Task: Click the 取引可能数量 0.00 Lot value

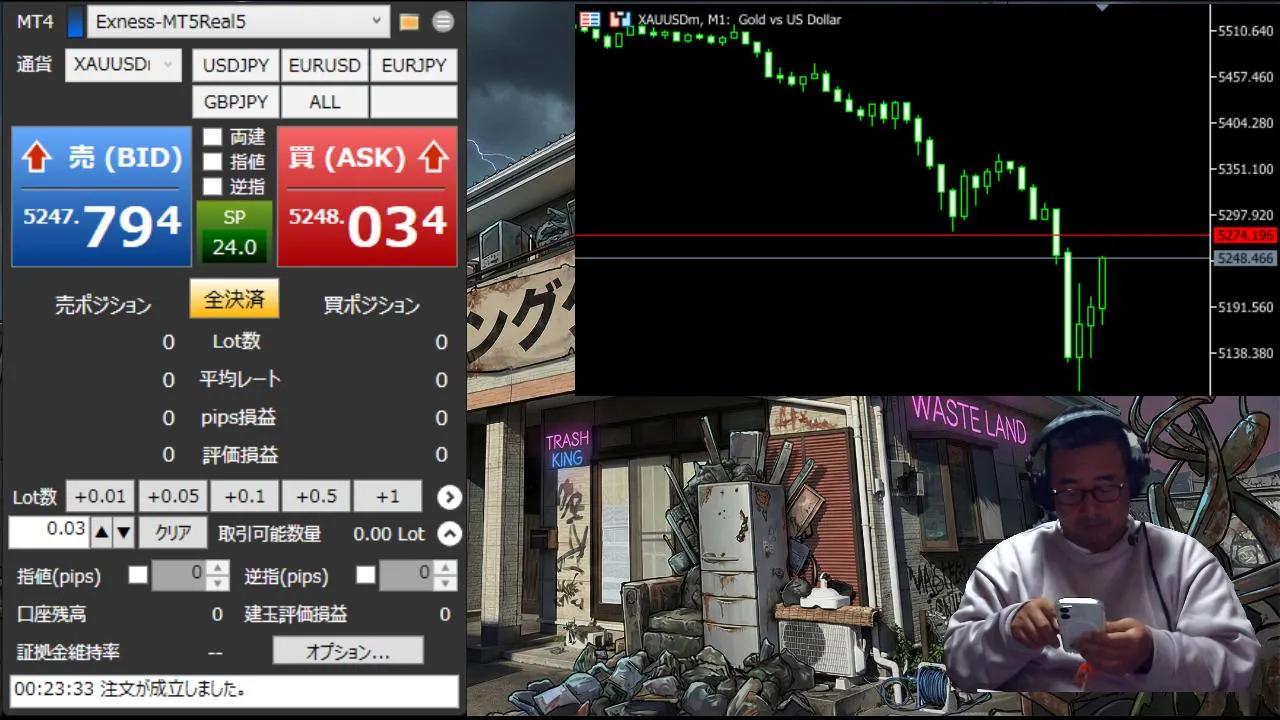Action: pyautogui.click(x=389, y=534)
